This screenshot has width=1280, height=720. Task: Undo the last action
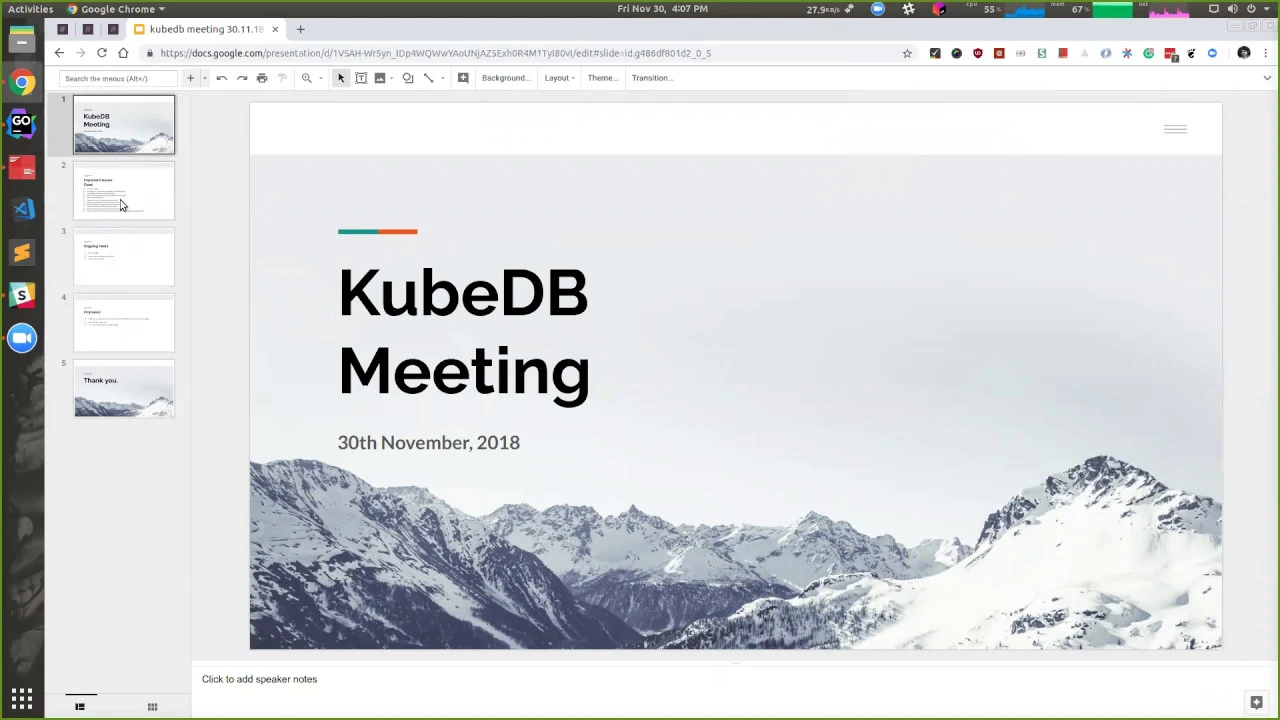tap(222, 78)
